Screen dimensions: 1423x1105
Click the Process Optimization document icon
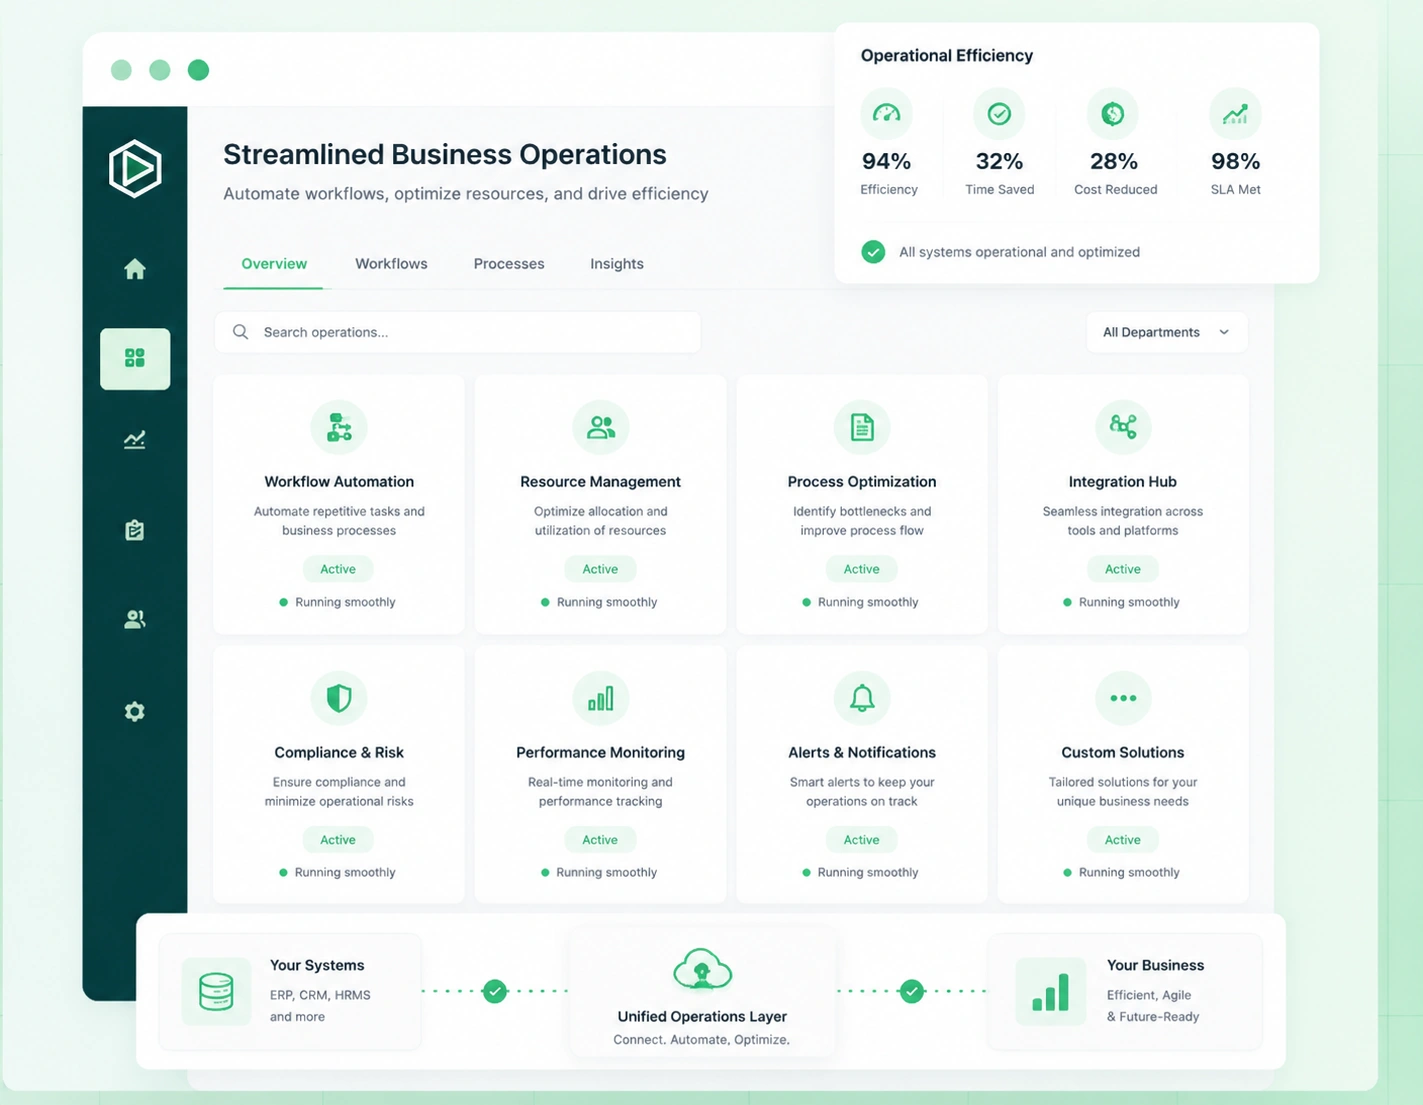click(862, 427)
